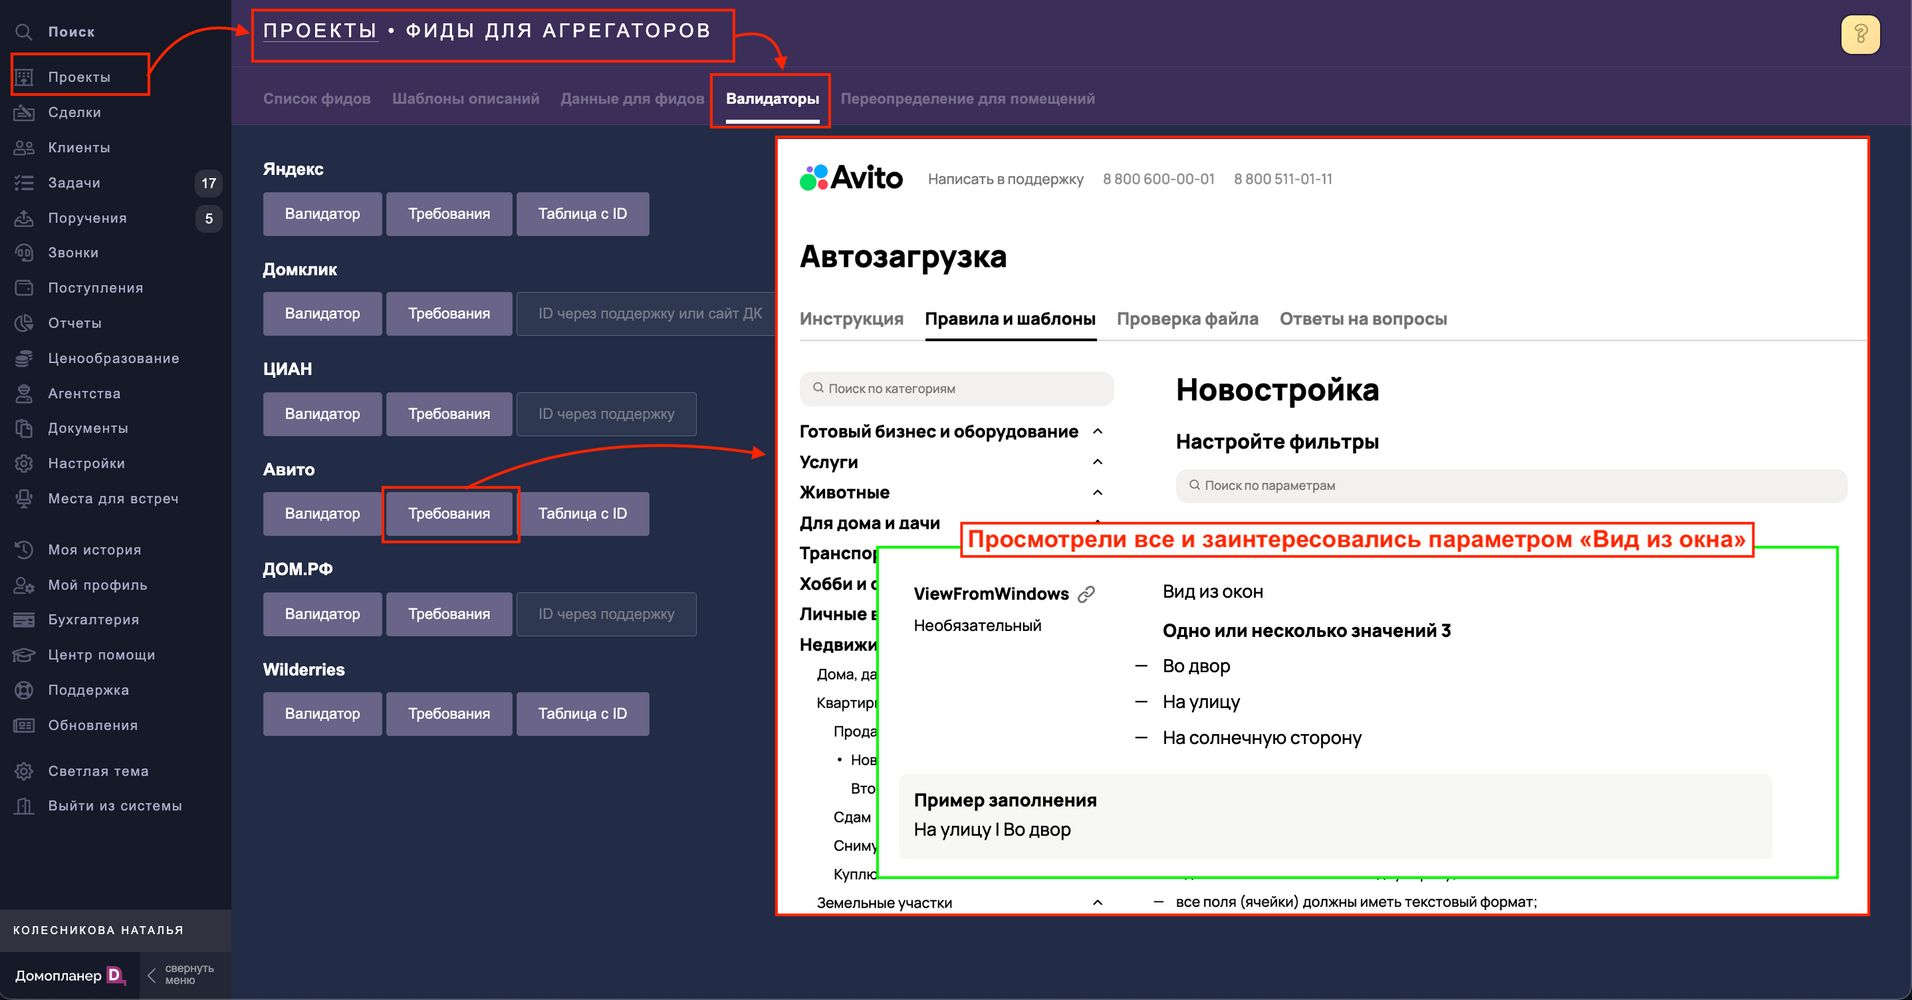Click the yellow help question button

pos(1860,35)
